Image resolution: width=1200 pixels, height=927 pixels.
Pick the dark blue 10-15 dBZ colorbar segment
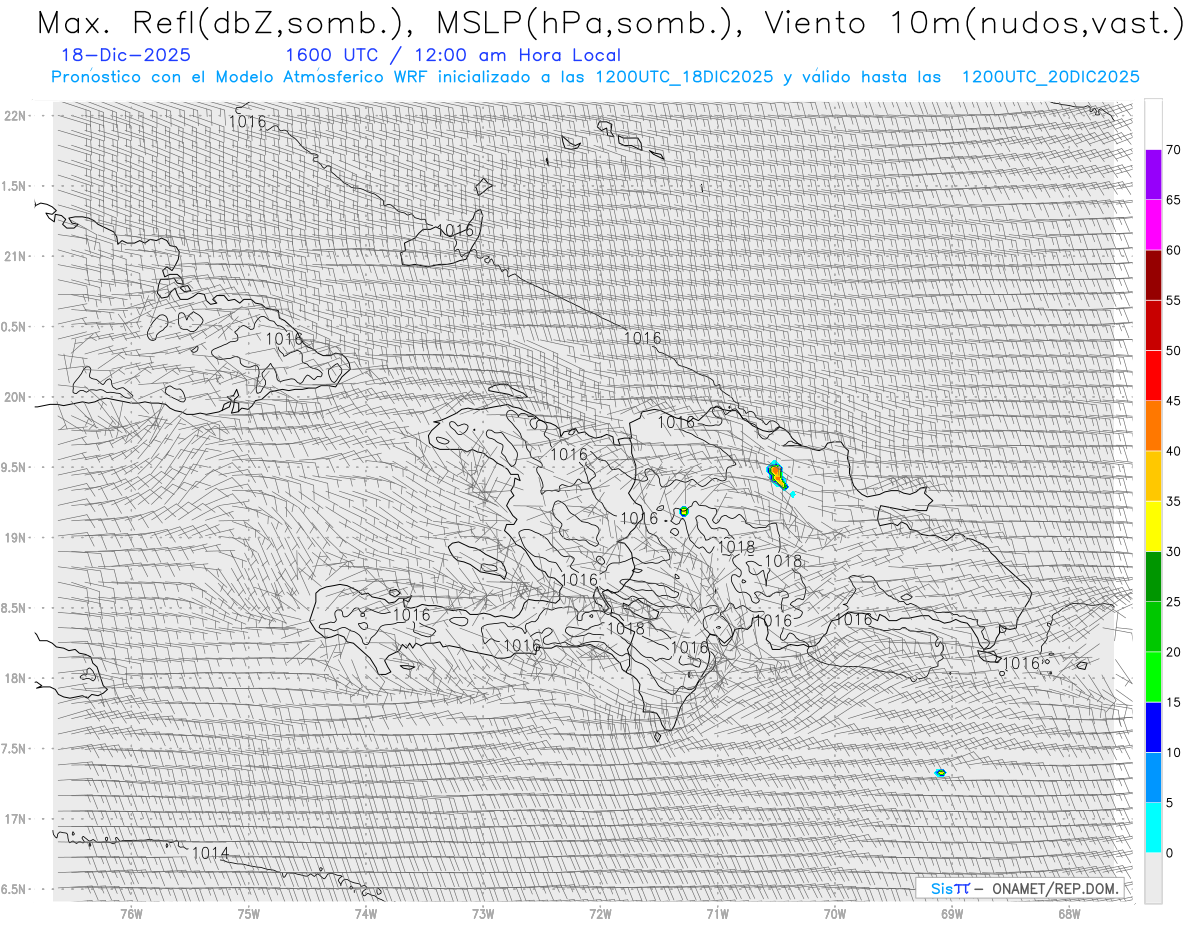pyautogui.click(x=1153, y=727)
